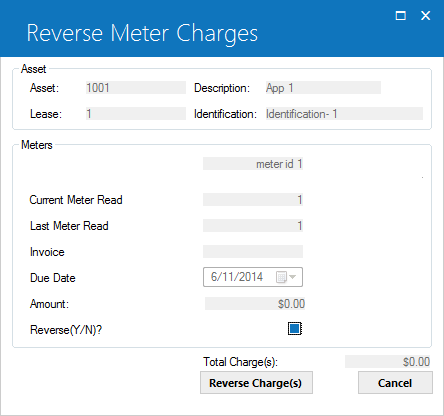Click the Last Meter Read value field
Viewport: 444px width, 416px height.
pyautogui.click(x=253, y=226)
